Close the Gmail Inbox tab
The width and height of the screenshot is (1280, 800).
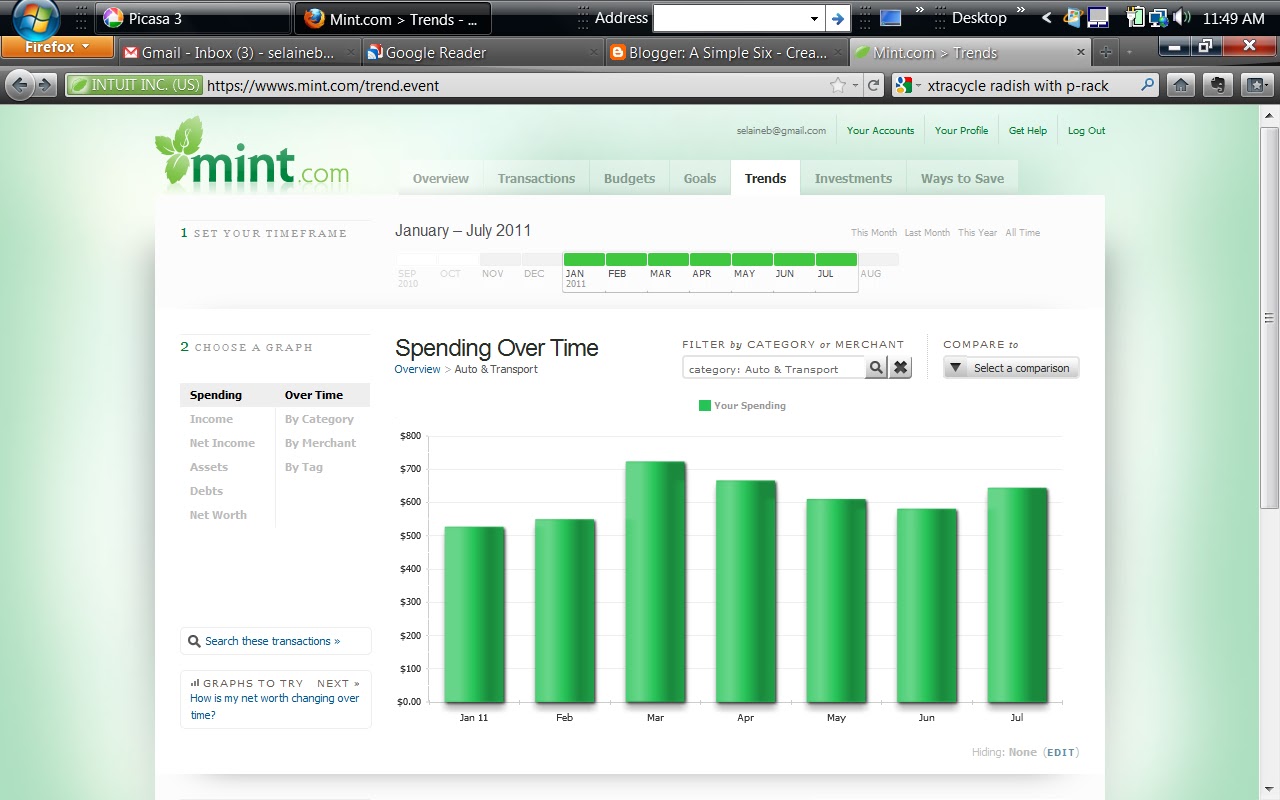pyautogui.click(x=349, y=53)
